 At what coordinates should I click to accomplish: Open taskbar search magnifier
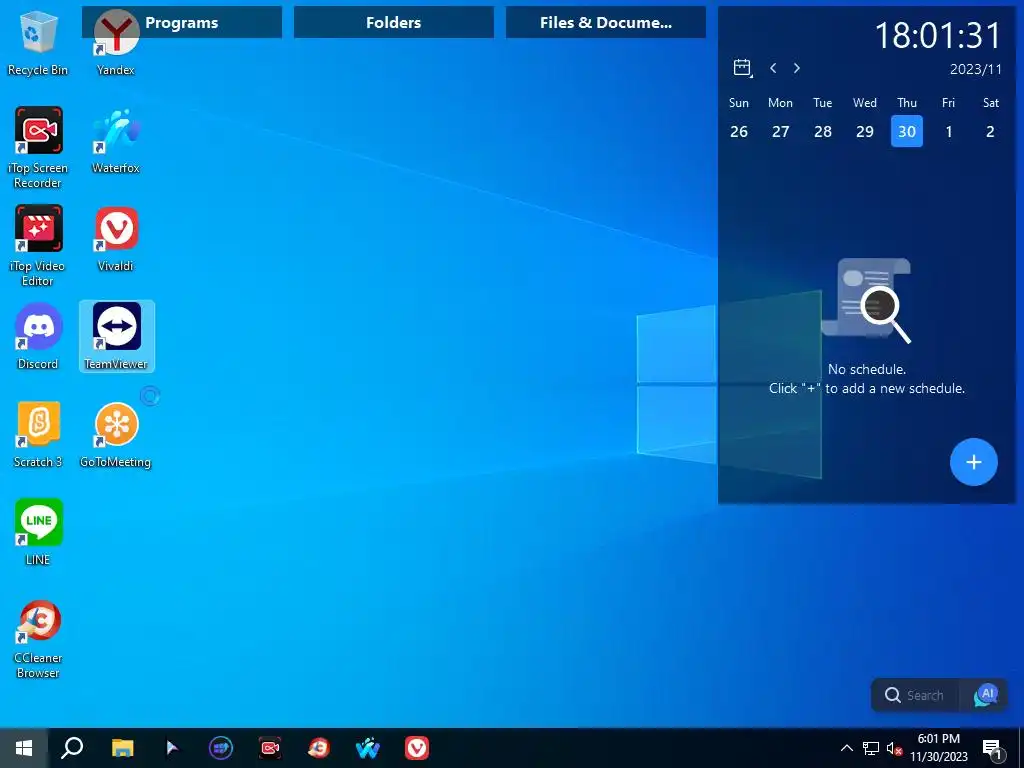(72, 748)
